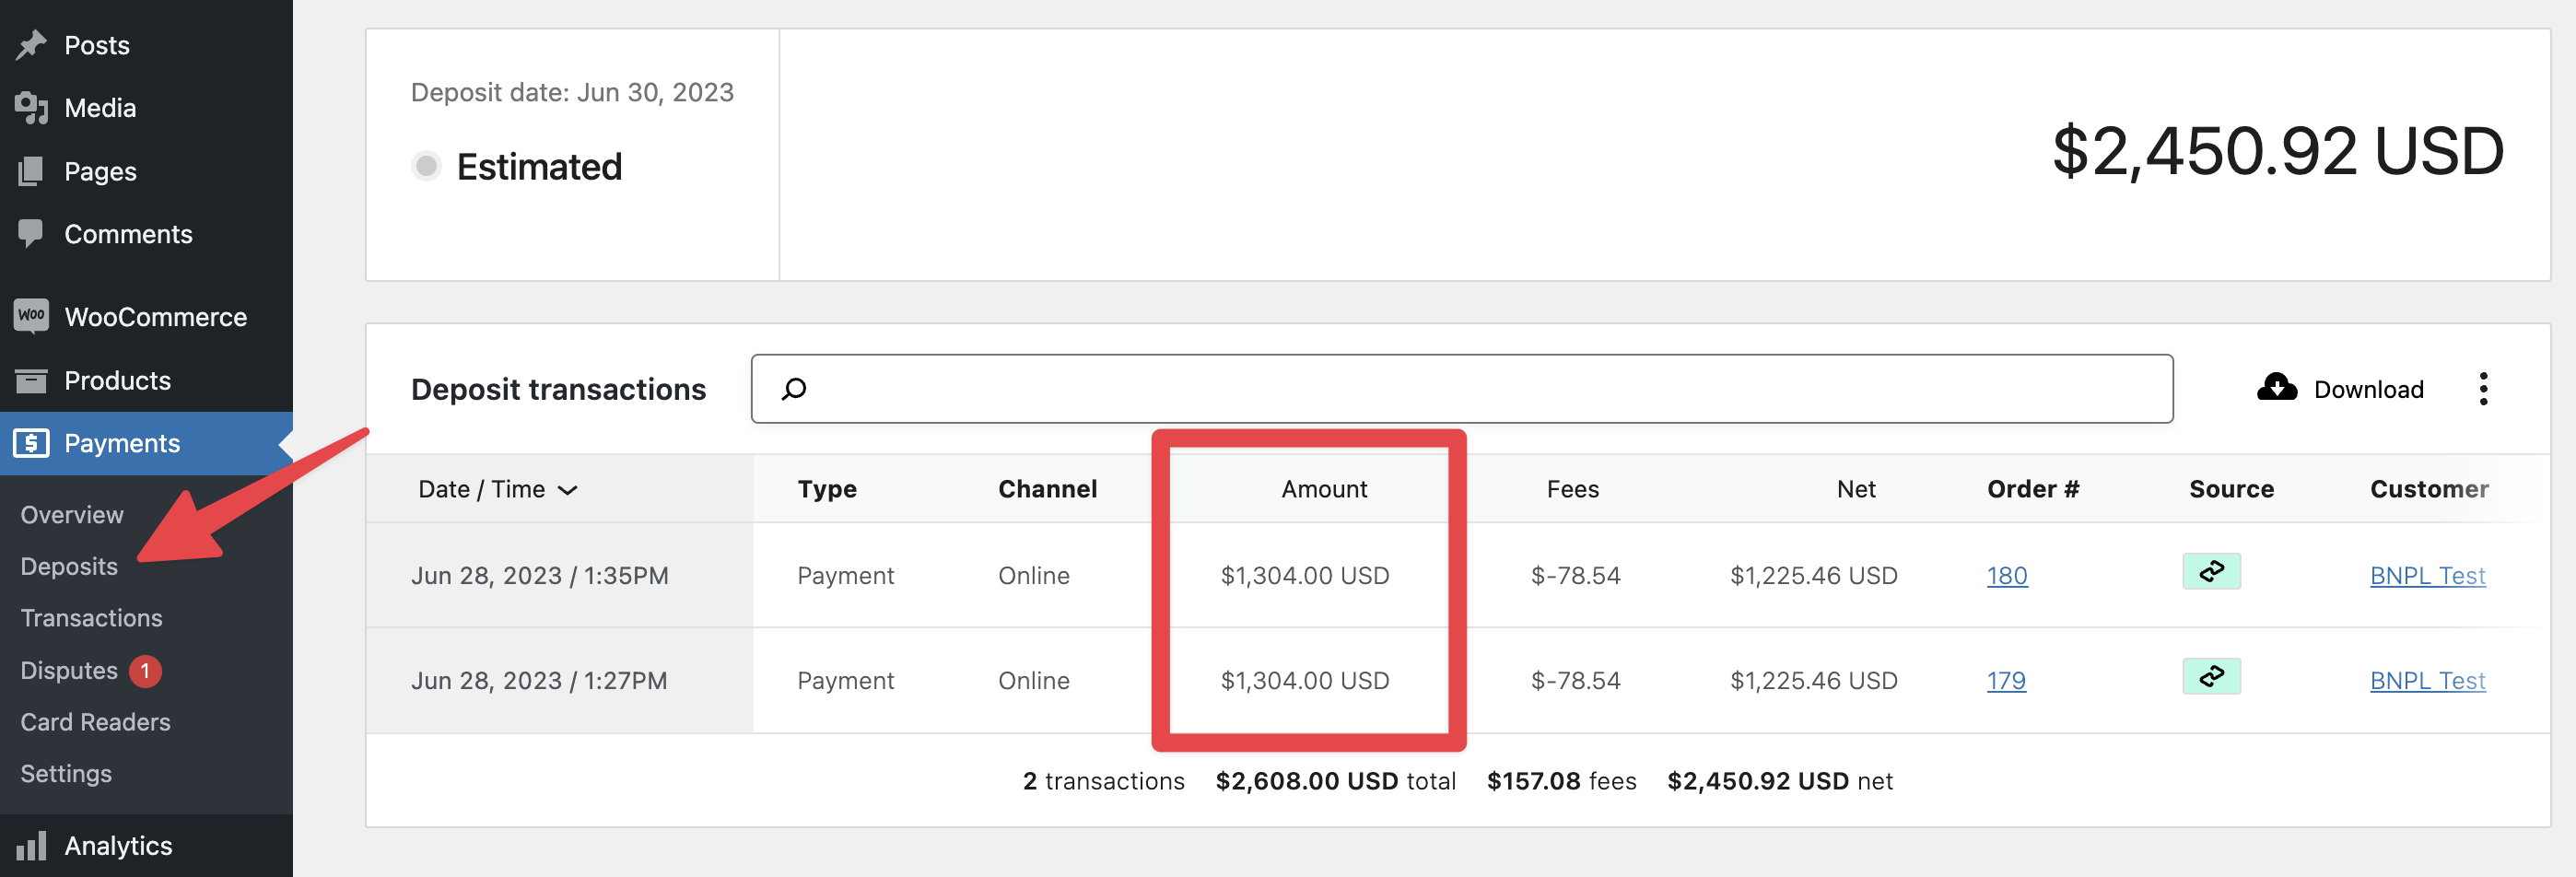Screen dimensions: 2576x877
Task: Click the WooCommerce logo icon
Action: point(31,316)
